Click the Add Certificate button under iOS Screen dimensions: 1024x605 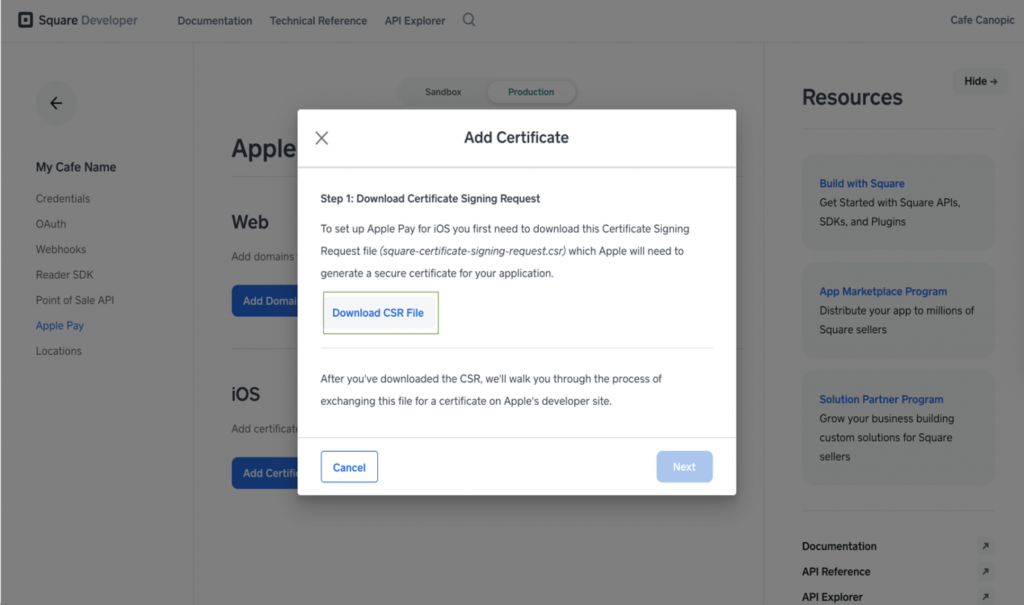click(x=264, y=474)
